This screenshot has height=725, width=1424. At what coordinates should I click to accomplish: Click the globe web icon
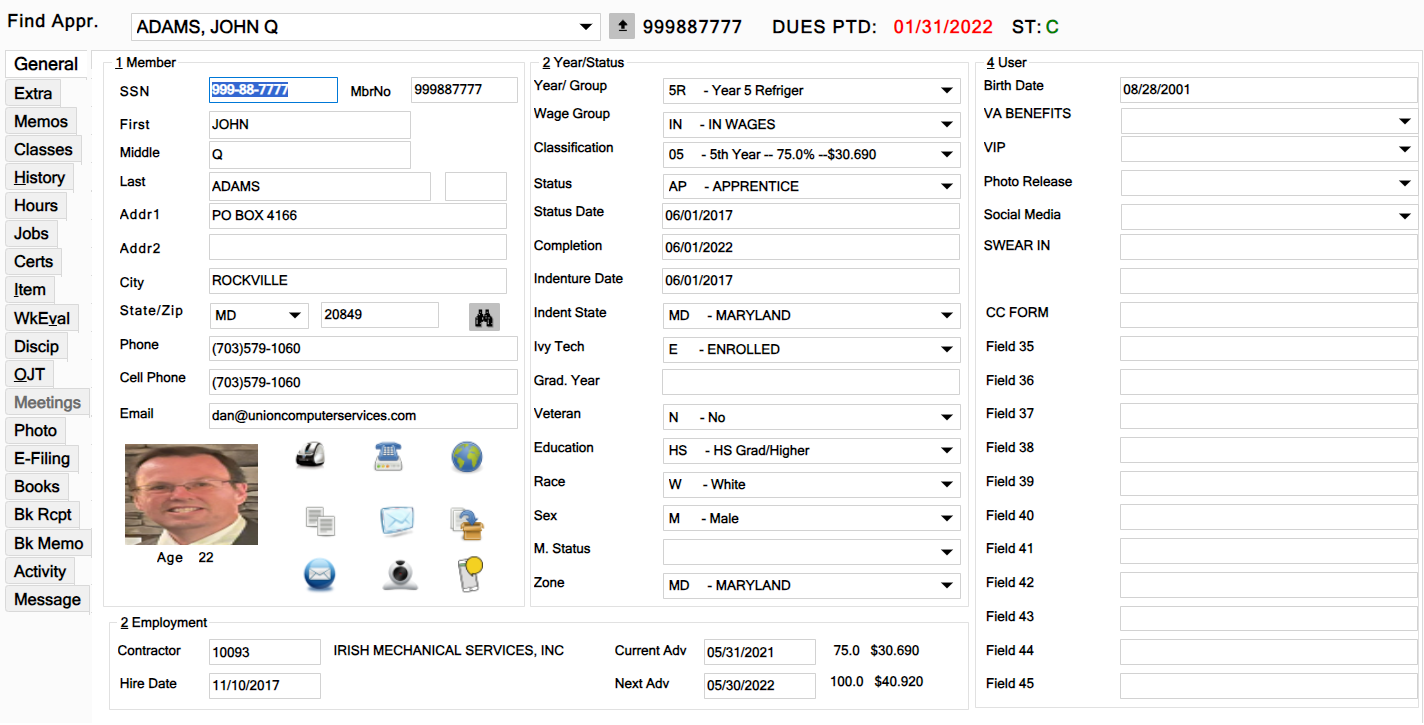click(466, 457)
